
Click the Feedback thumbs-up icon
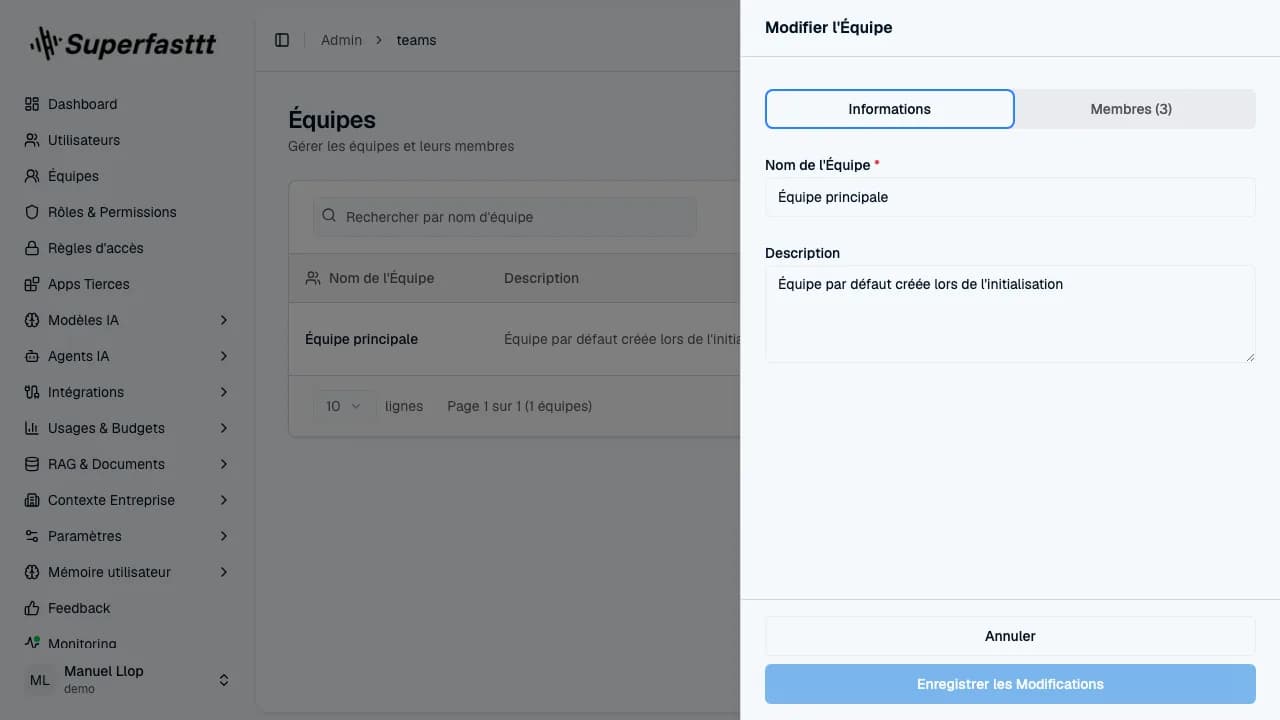point(32,608)
